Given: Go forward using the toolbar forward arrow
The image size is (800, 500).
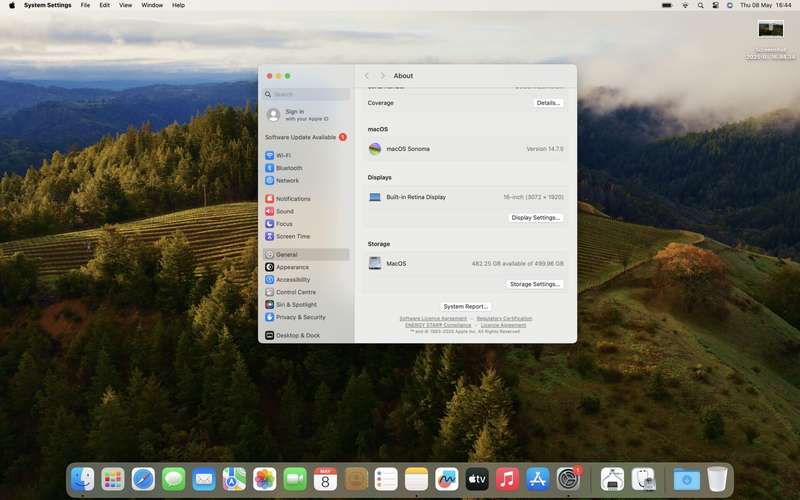Looking at the screenshot, I should point(382,76).
